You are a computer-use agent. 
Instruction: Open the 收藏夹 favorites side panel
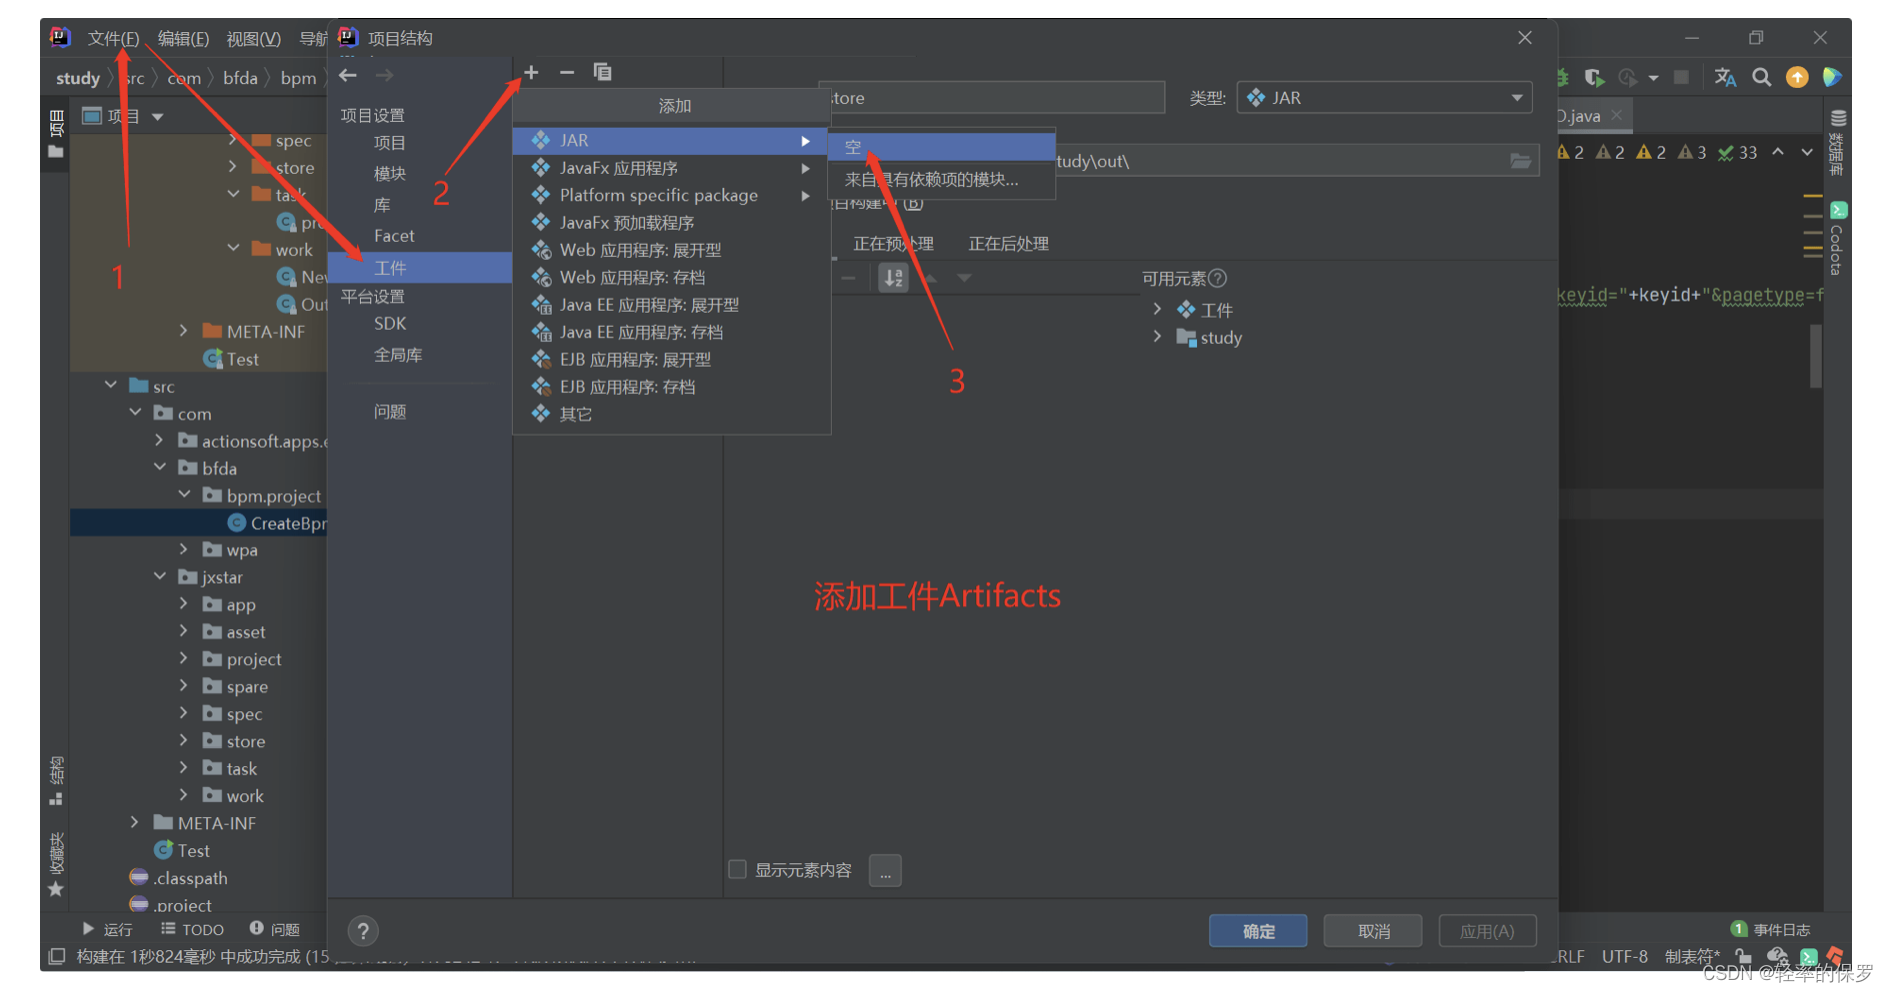click(56, 865)
